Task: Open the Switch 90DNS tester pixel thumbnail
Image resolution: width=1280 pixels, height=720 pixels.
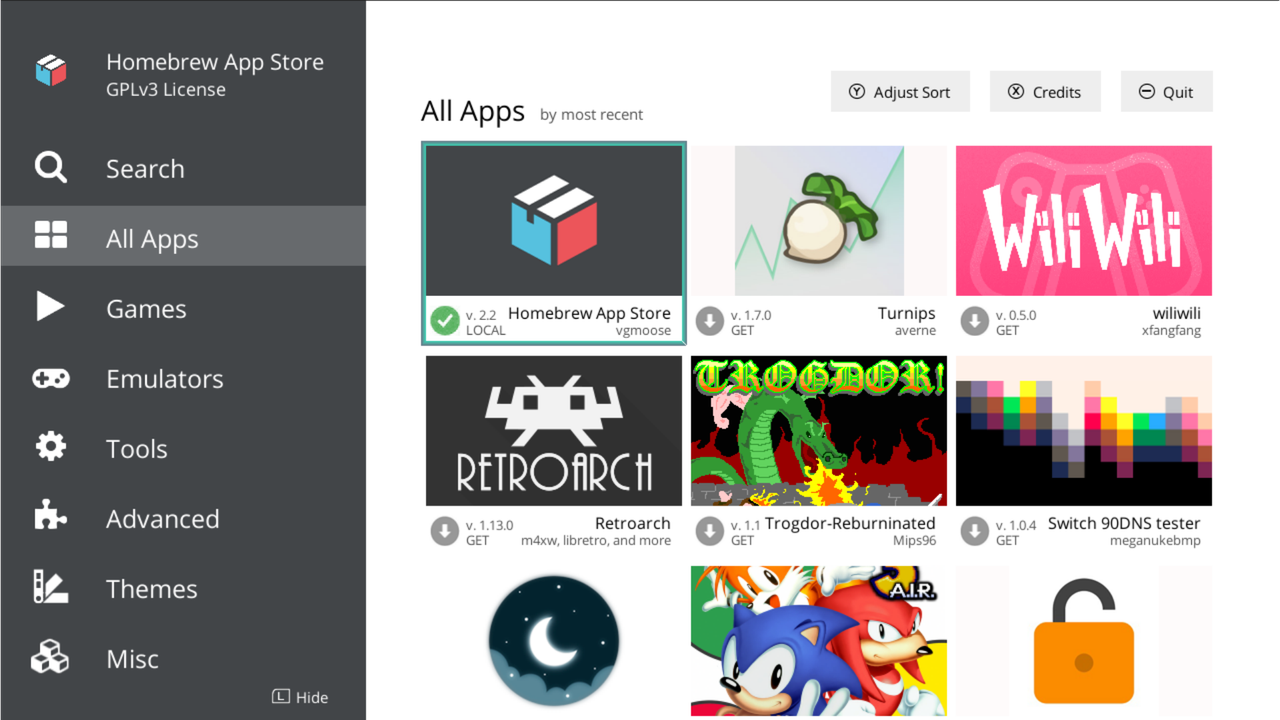Action: [x=1084, y=431]
